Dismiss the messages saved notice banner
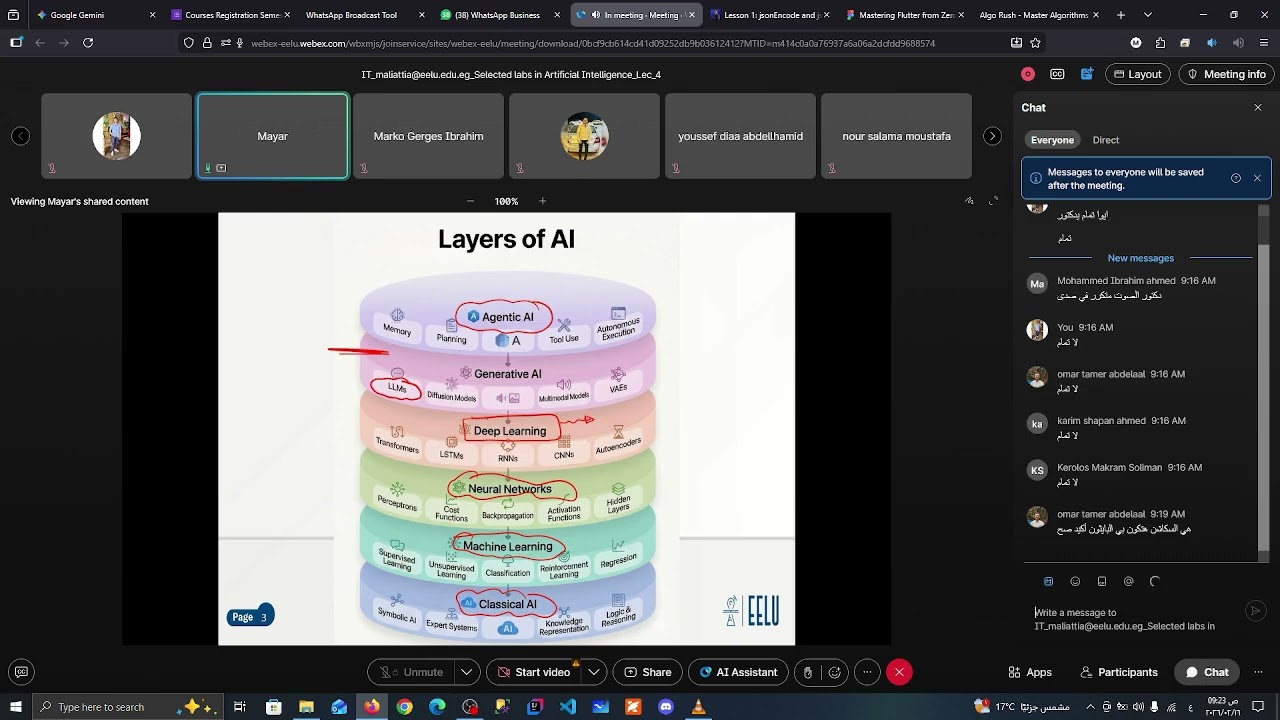1280x720 pixels. click(1257, 178)
